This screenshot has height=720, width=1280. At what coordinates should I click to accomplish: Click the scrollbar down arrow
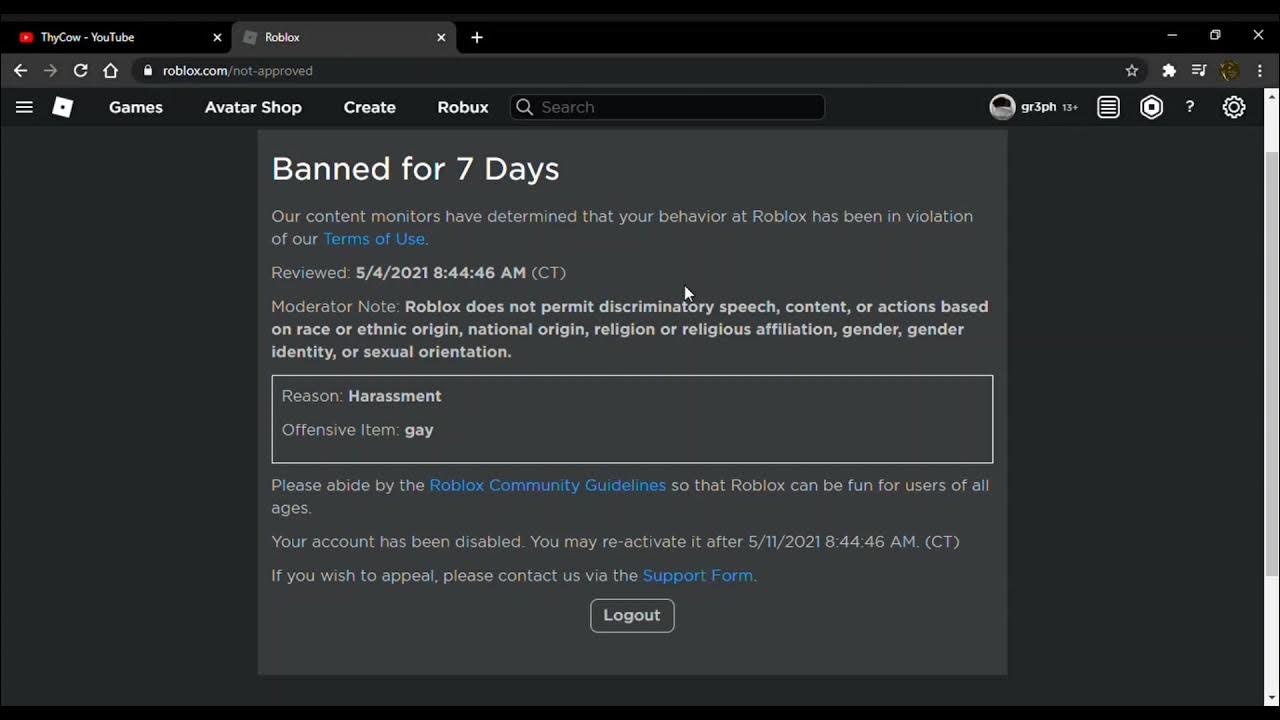(x=1272, y=697)
